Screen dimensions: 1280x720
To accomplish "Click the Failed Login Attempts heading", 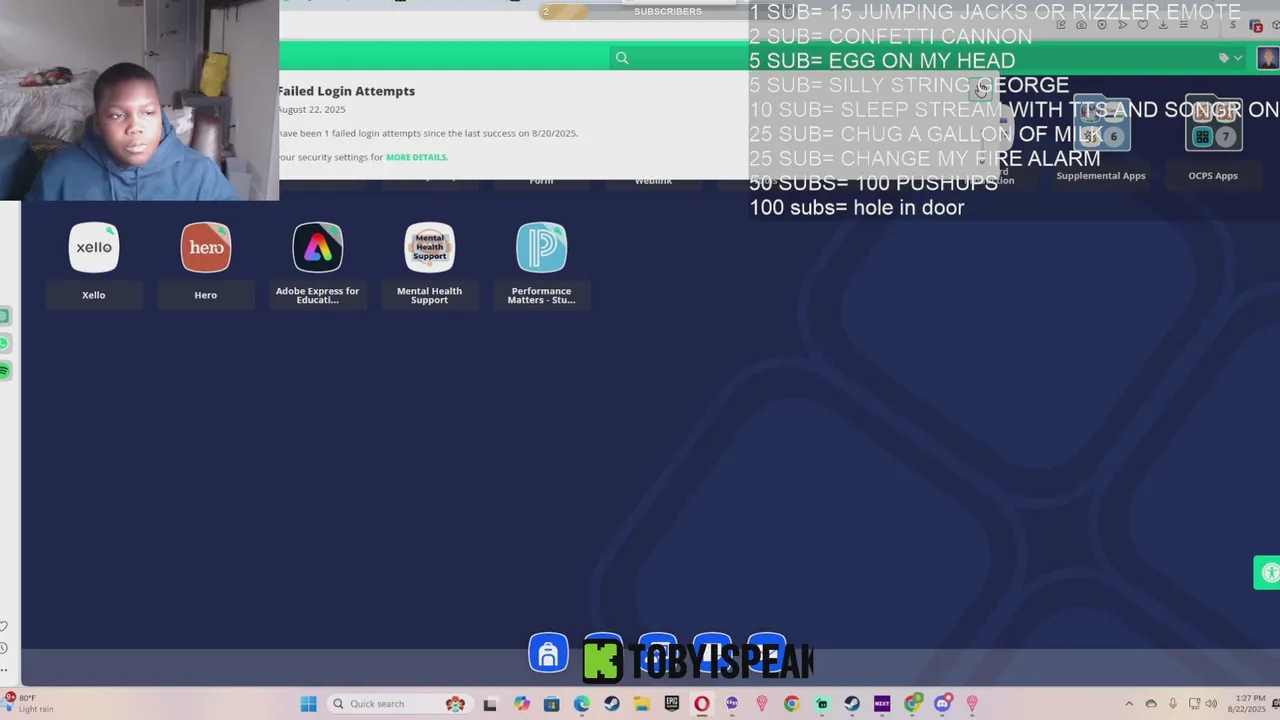I will coord(346,91).
